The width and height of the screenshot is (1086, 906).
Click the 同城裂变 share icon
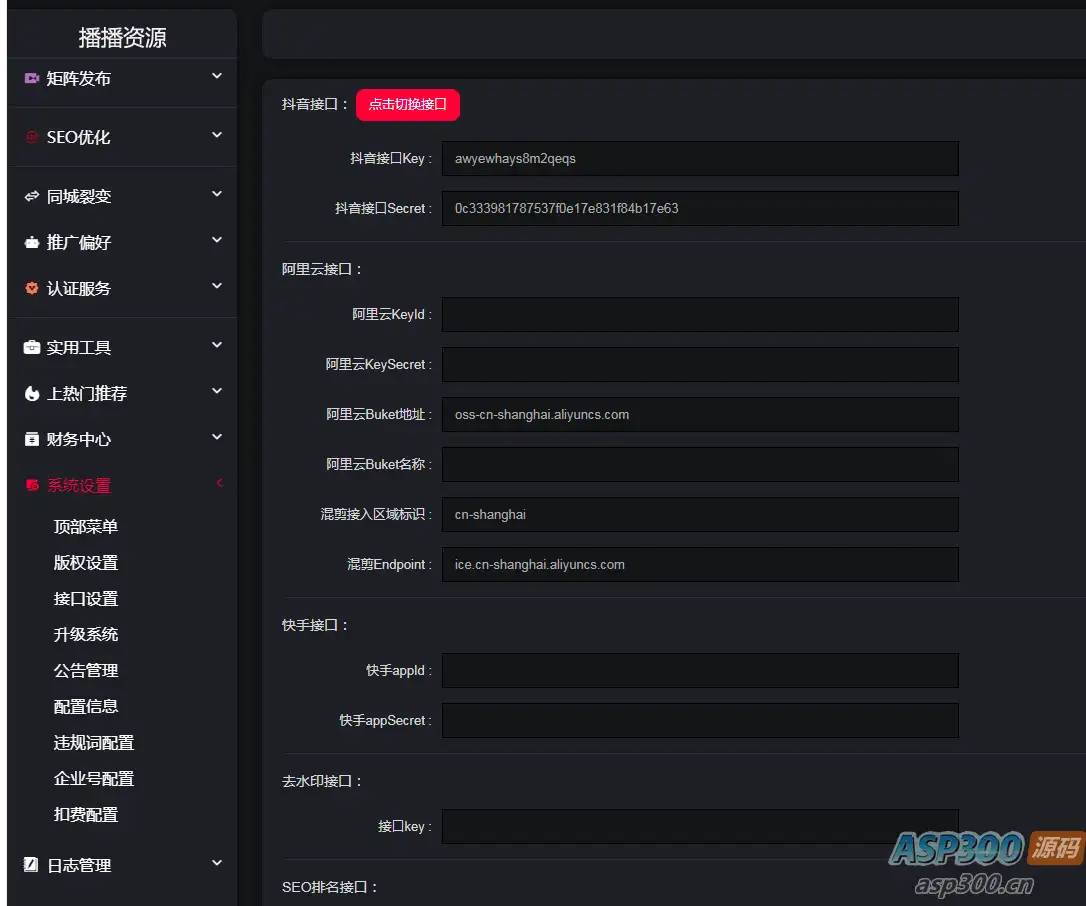pos(31,196)
